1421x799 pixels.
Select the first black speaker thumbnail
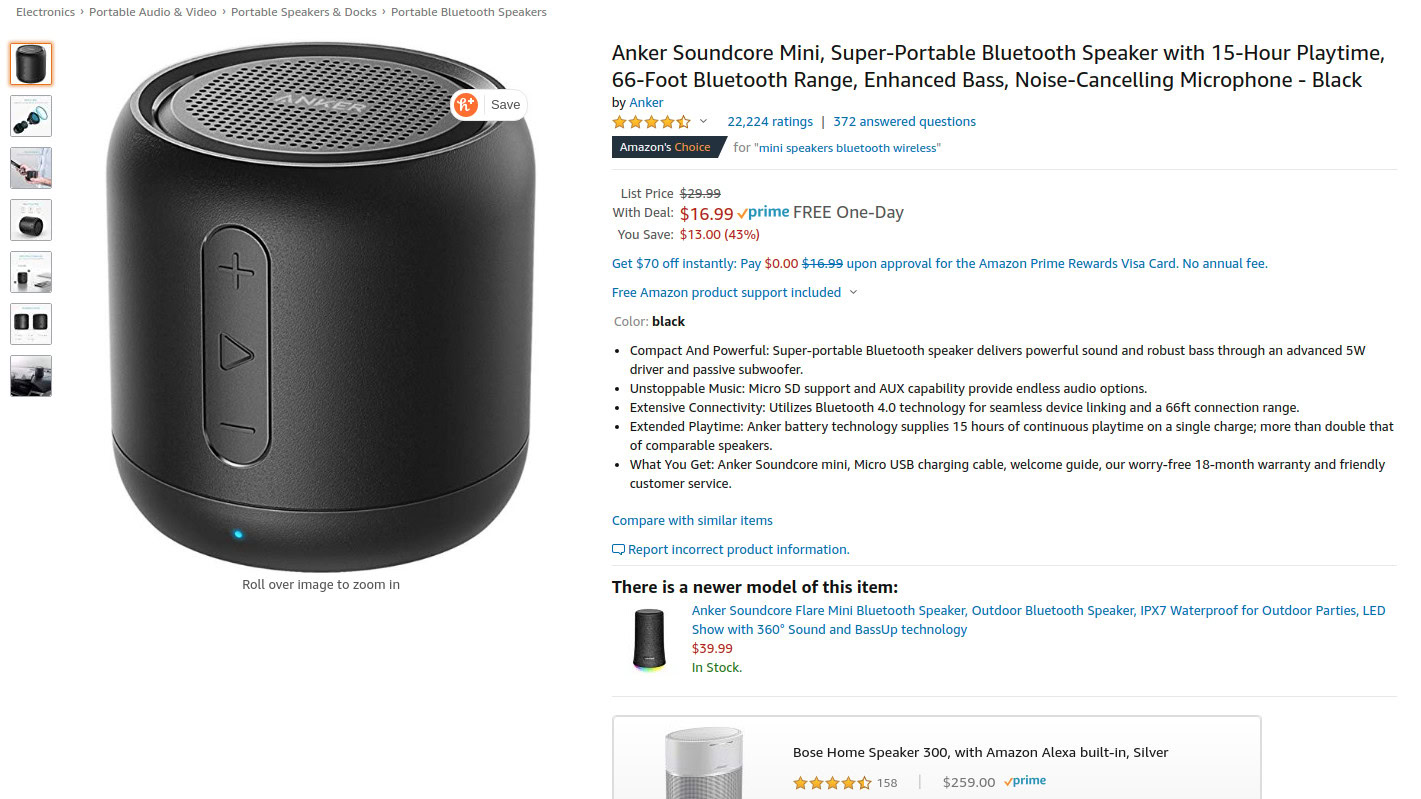pyautogui.click(x=31, y=64)
